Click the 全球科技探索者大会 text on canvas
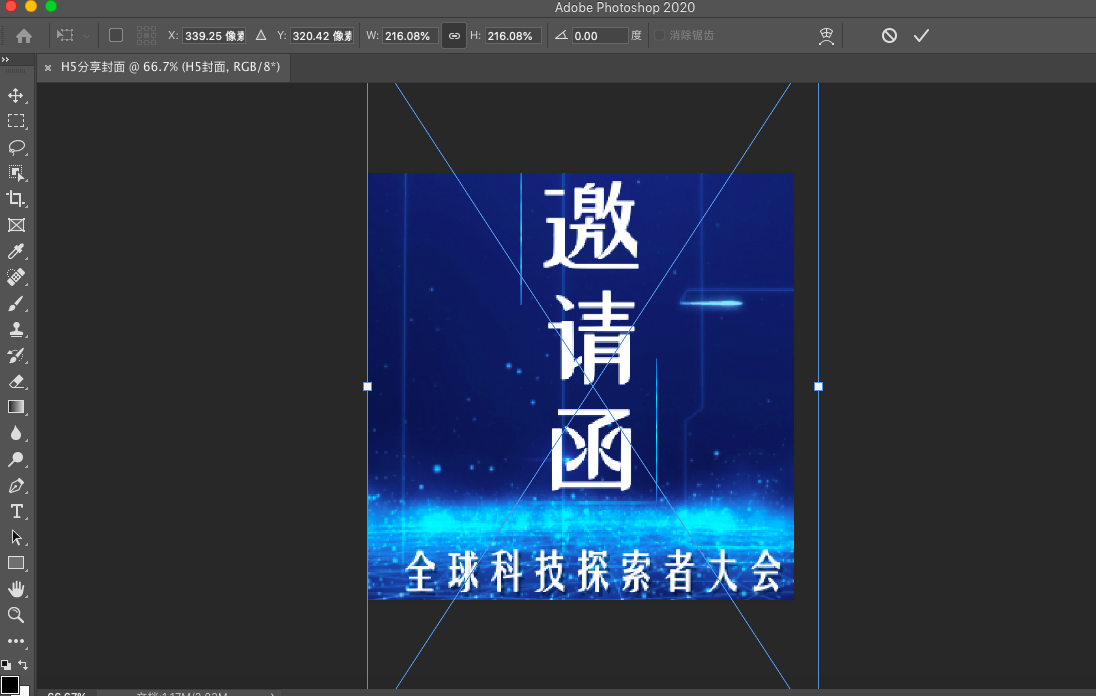This screenshot has width=1096, height=696. [x=593, y=571]
